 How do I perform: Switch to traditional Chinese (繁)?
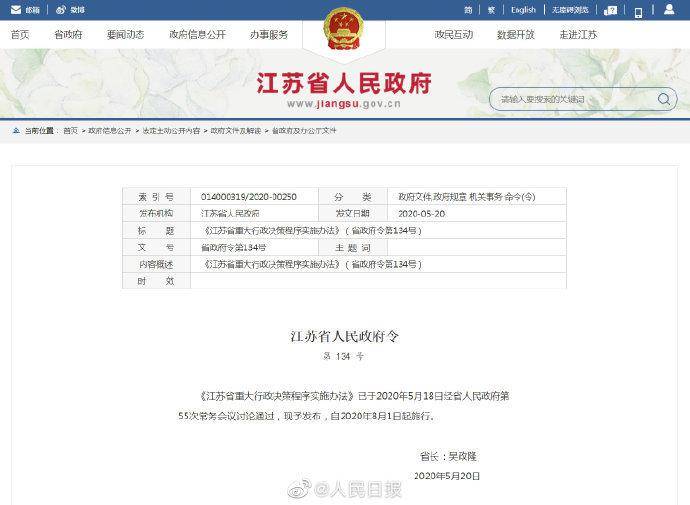493,10
